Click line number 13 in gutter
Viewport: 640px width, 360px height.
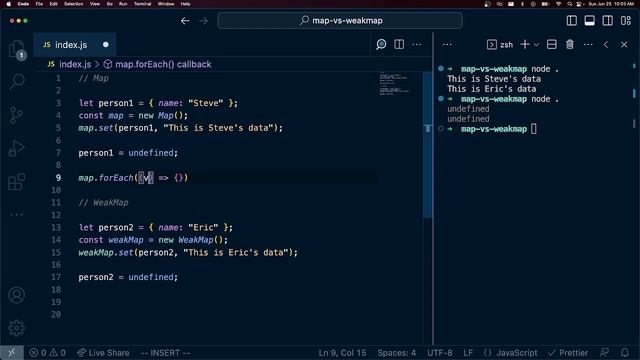point(56,227)
